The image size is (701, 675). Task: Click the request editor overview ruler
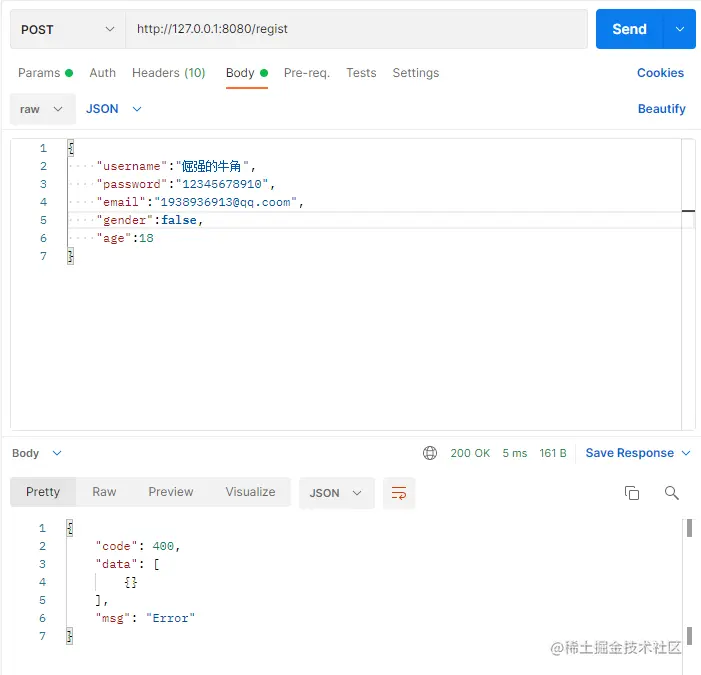coord(688,284)
